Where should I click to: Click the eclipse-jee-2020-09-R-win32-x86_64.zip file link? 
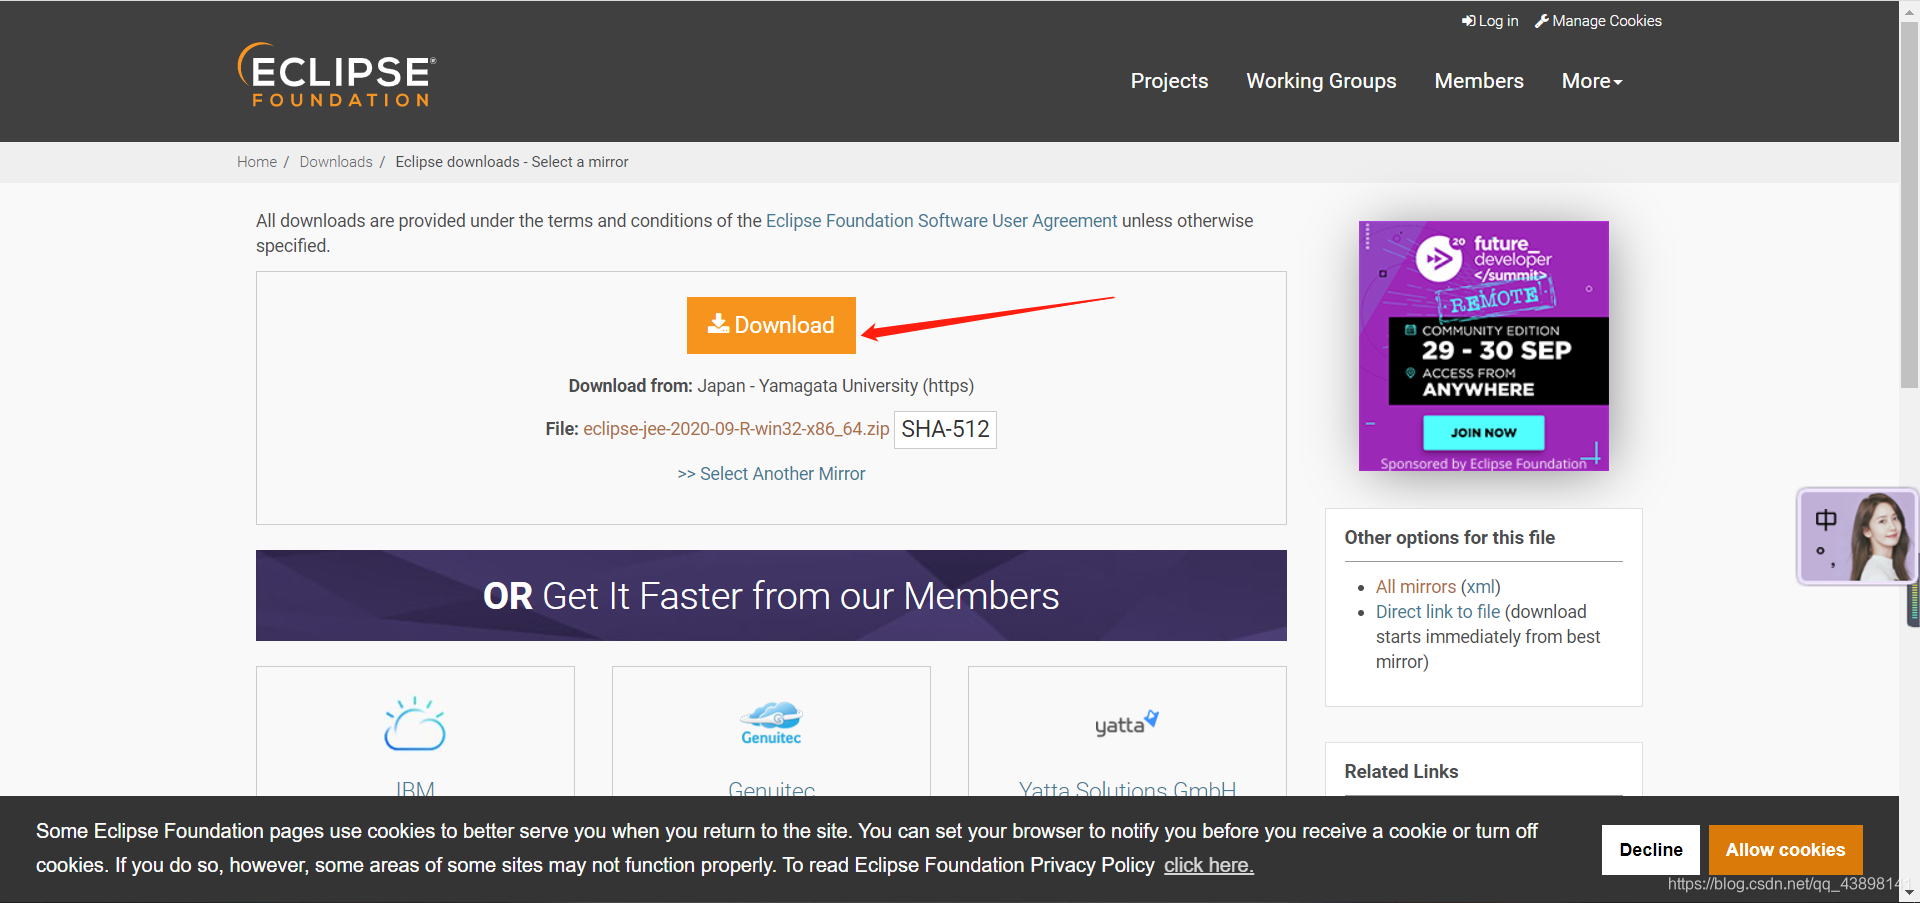tap(736, 429)
